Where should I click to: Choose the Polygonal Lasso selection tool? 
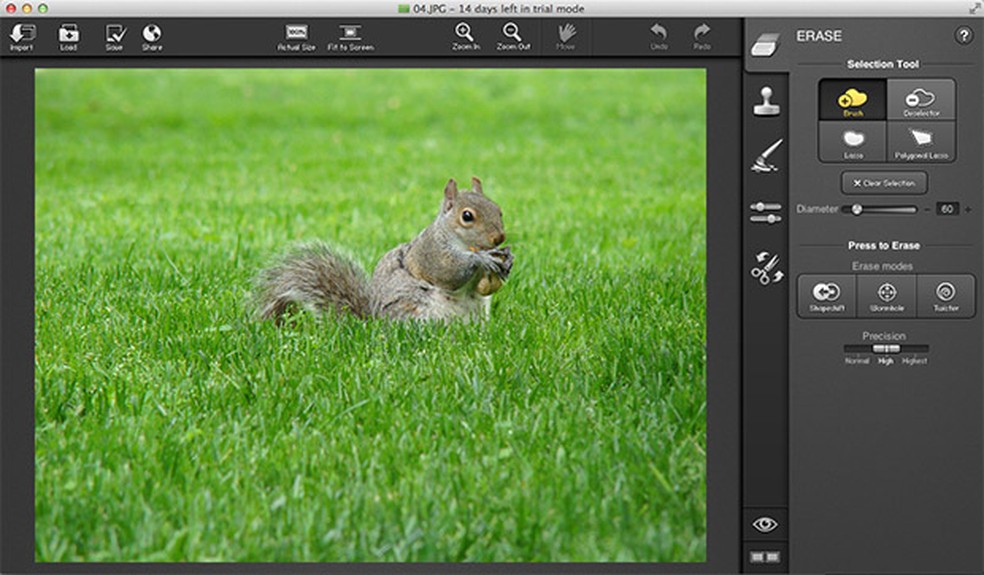tap(921, 141)
